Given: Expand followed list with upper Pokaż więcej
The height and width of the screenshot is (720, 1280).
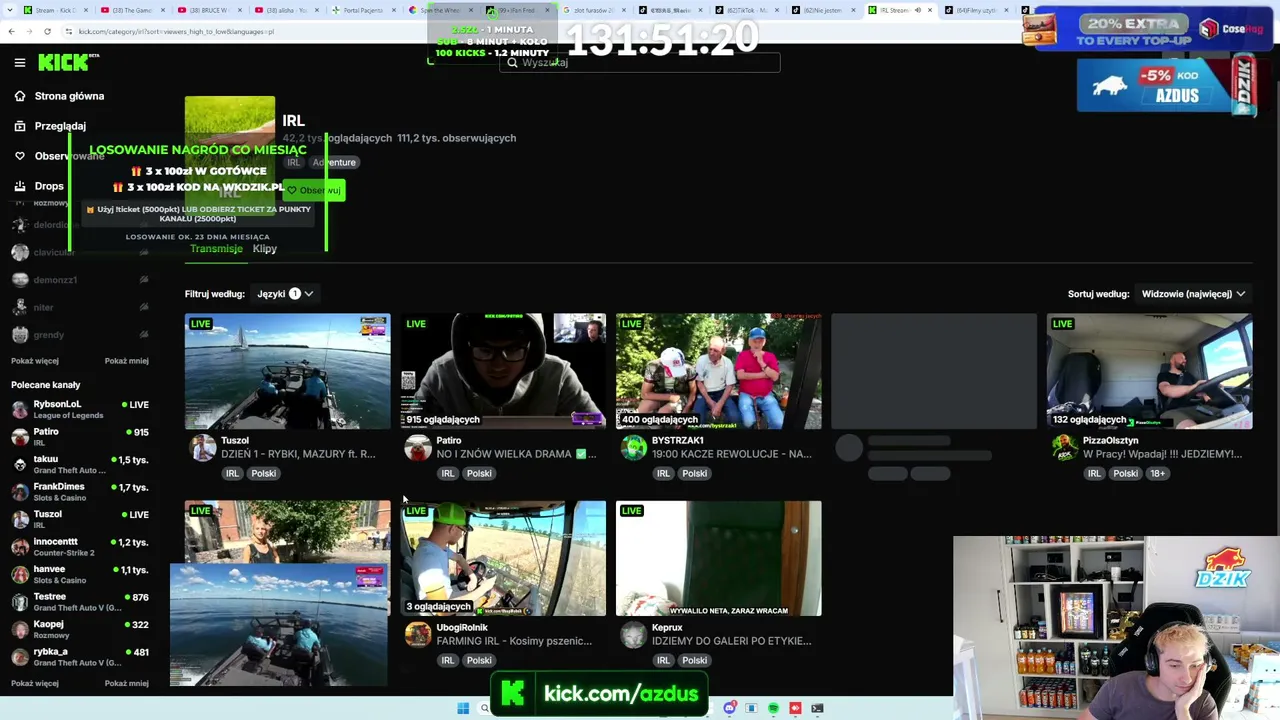Looking at the screenshot, I should pos(35,361).
